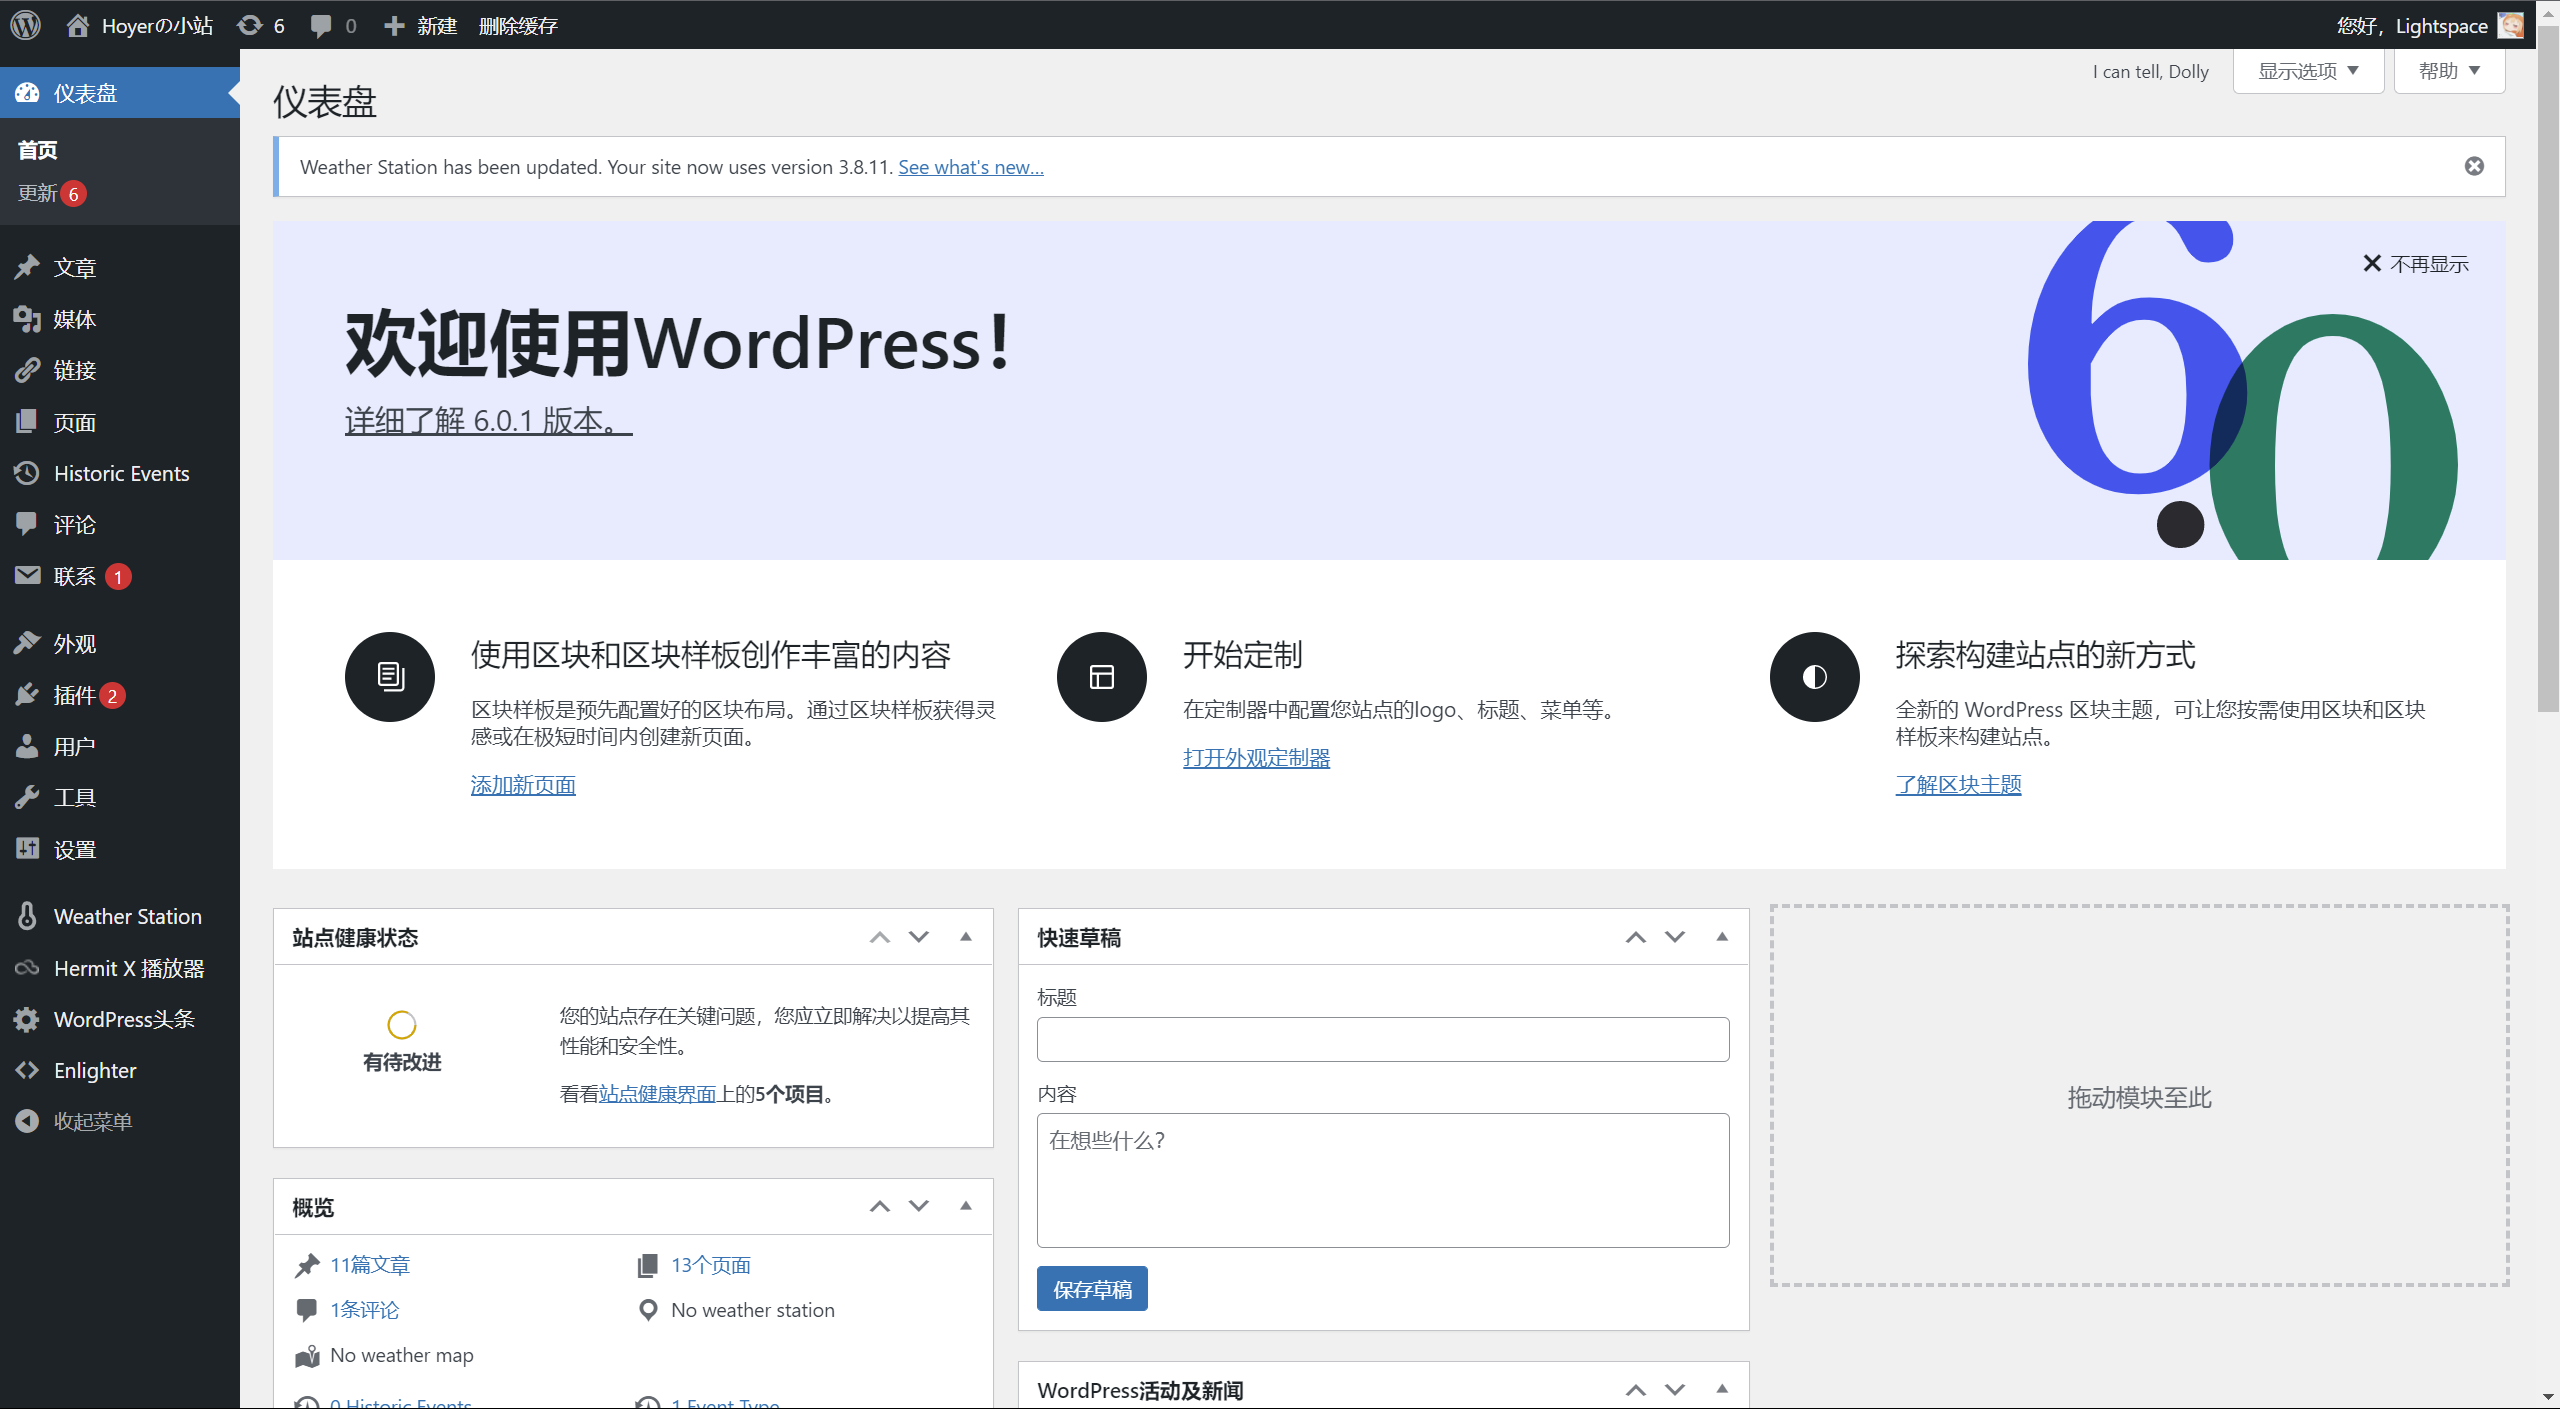Move WordPress活动及新闻 panel up
2560x1409 pixels.
pos(1635,1390)
